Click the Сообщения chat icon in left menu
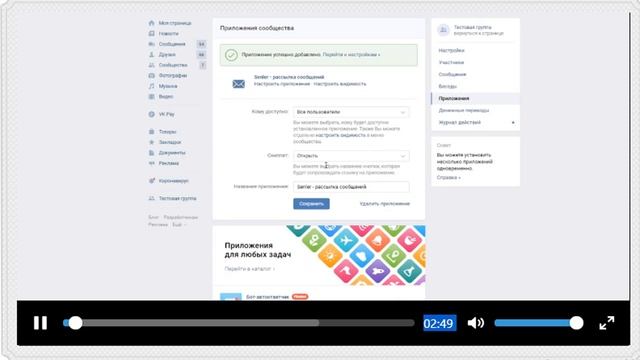The image size is (640, 360). [151, 44]
